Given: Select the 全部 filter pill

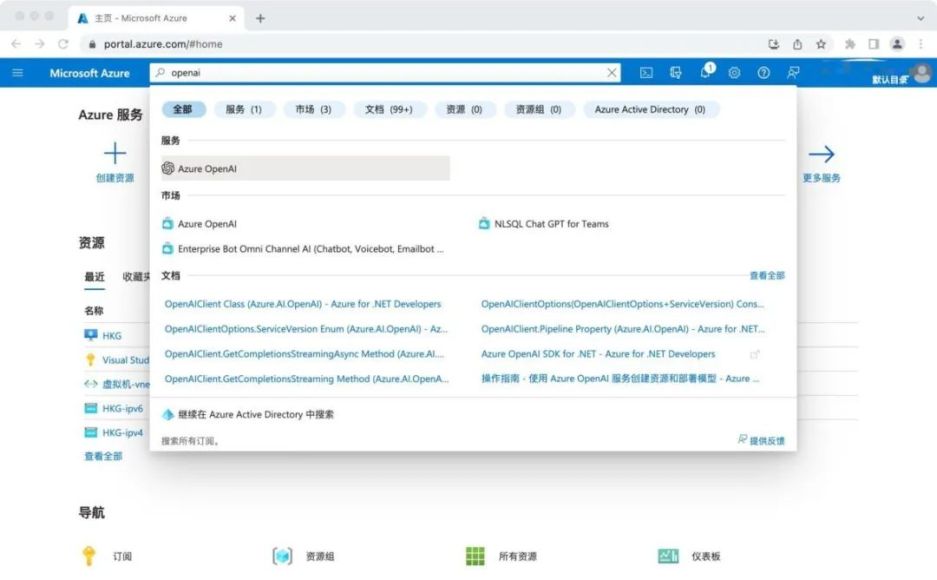Looking at the screenshot, I should [183, 109].
